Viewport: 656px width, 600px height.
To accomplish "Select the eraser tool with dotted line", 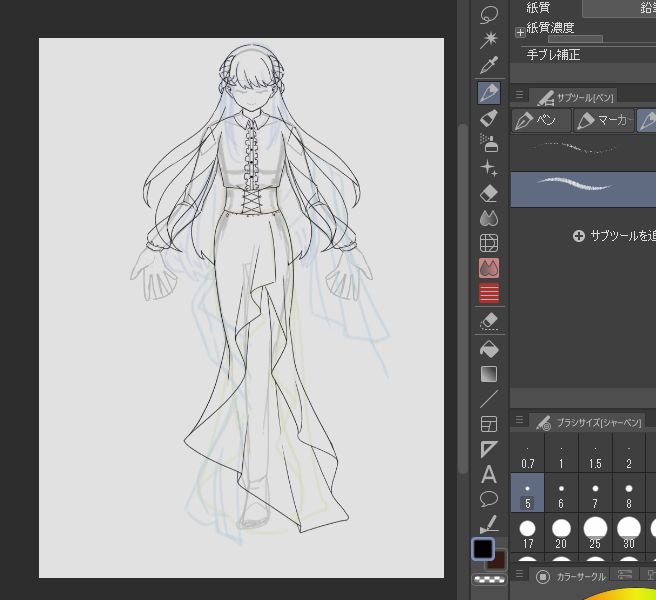I will tap(489, 321).
